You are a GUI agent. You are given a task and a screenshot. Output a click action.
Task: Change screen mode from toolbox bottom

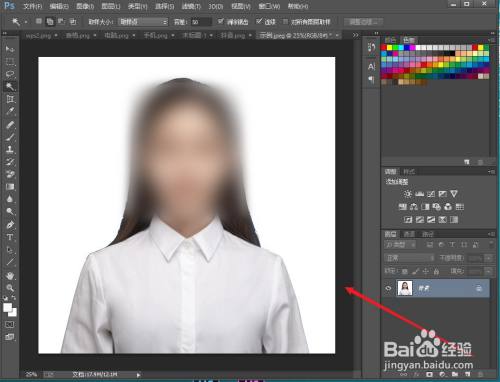click(x=10, y=337)
